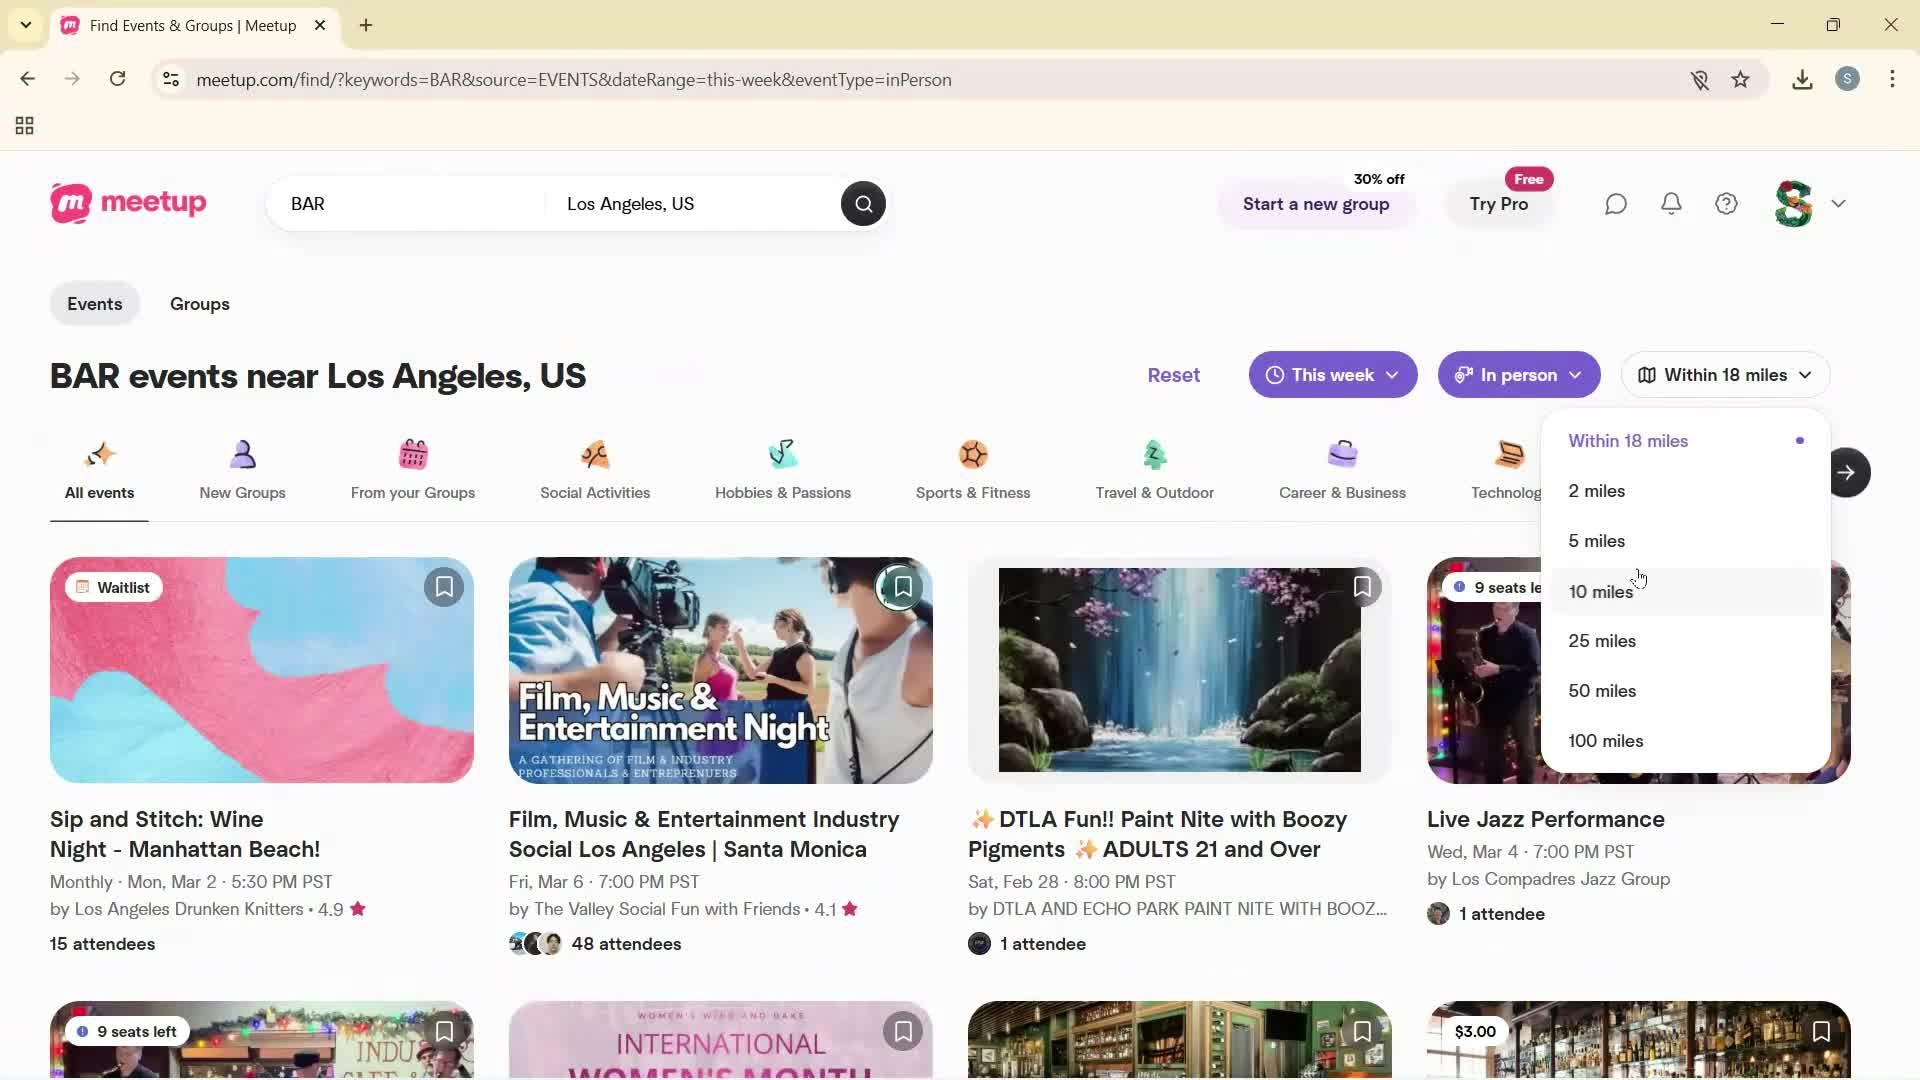
Task: Select the 25 miles radius option
Action: (1601, 640)
